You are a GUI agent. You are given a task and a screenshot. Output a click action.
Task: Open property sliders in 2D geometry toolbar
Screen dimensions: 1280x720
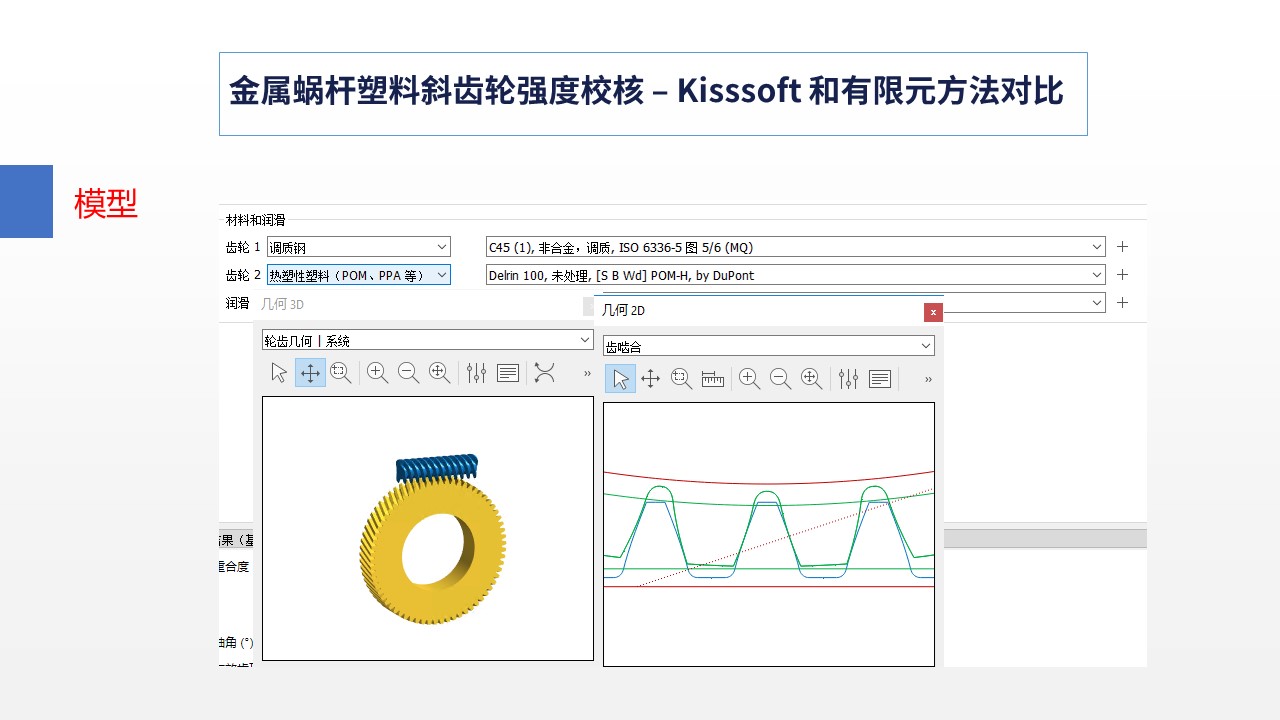pyautogui.click(x=848, y=379)
